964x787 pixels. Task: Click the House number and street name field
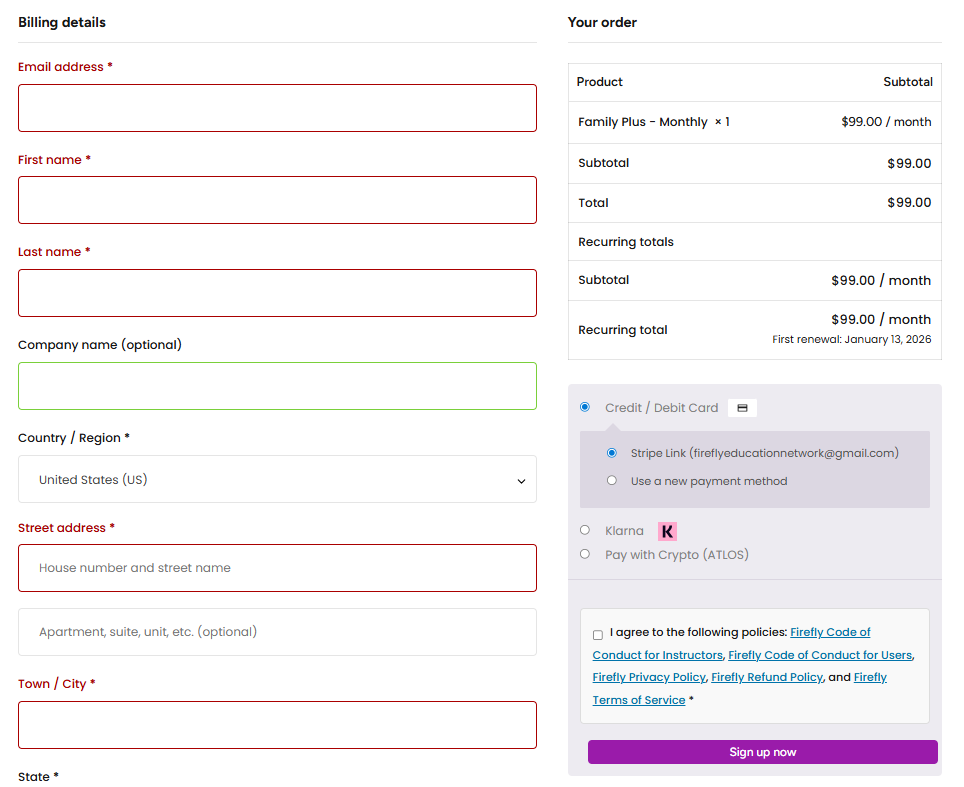277,568
